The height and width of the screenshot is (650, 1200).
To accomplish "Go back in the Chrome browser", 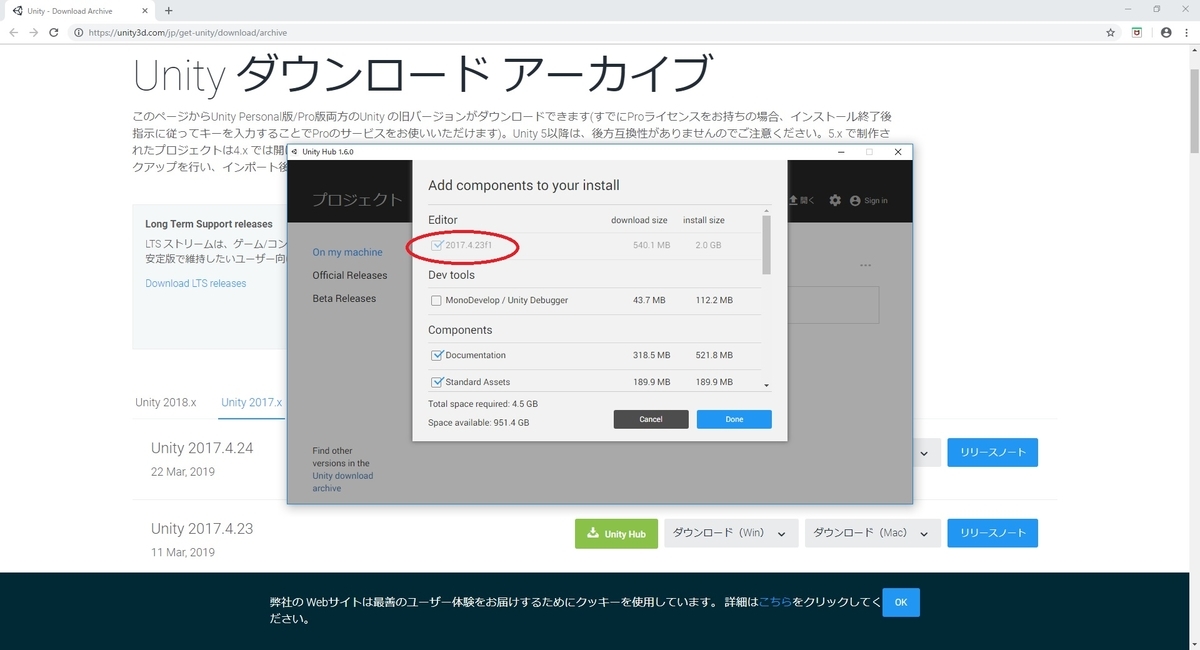I will pos(14,32).
